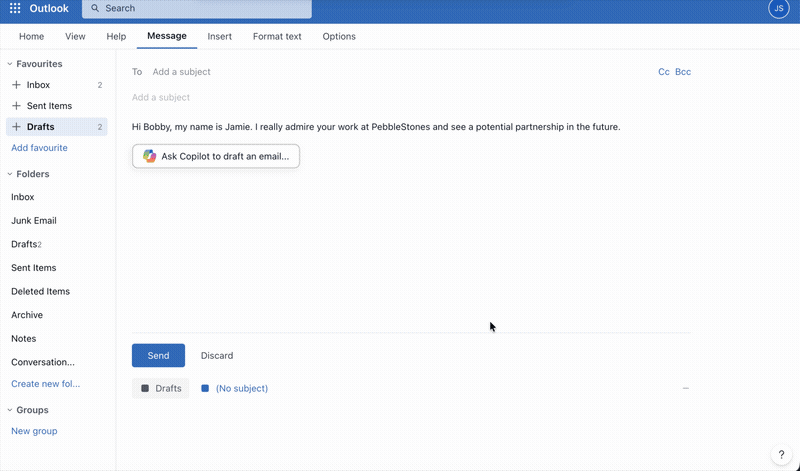Open the JS account avatar
800x471 pixels.
779,8
